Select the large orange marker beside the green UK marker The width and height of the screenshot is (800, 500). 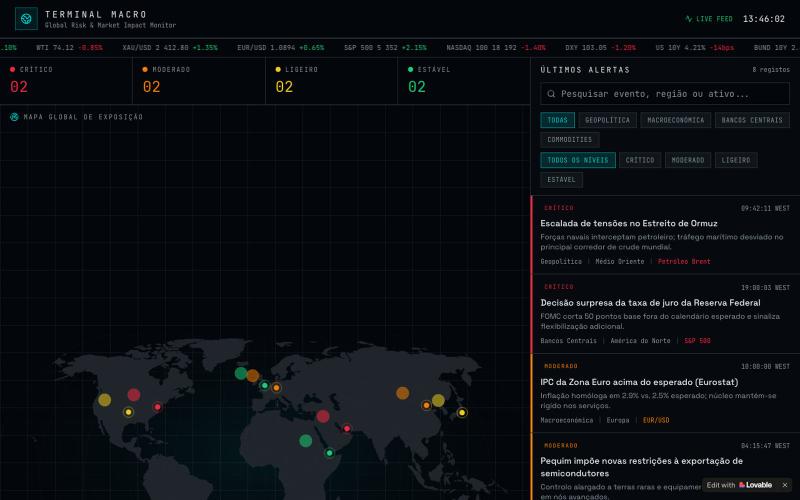pyautogui.click(x=253, y=376)
